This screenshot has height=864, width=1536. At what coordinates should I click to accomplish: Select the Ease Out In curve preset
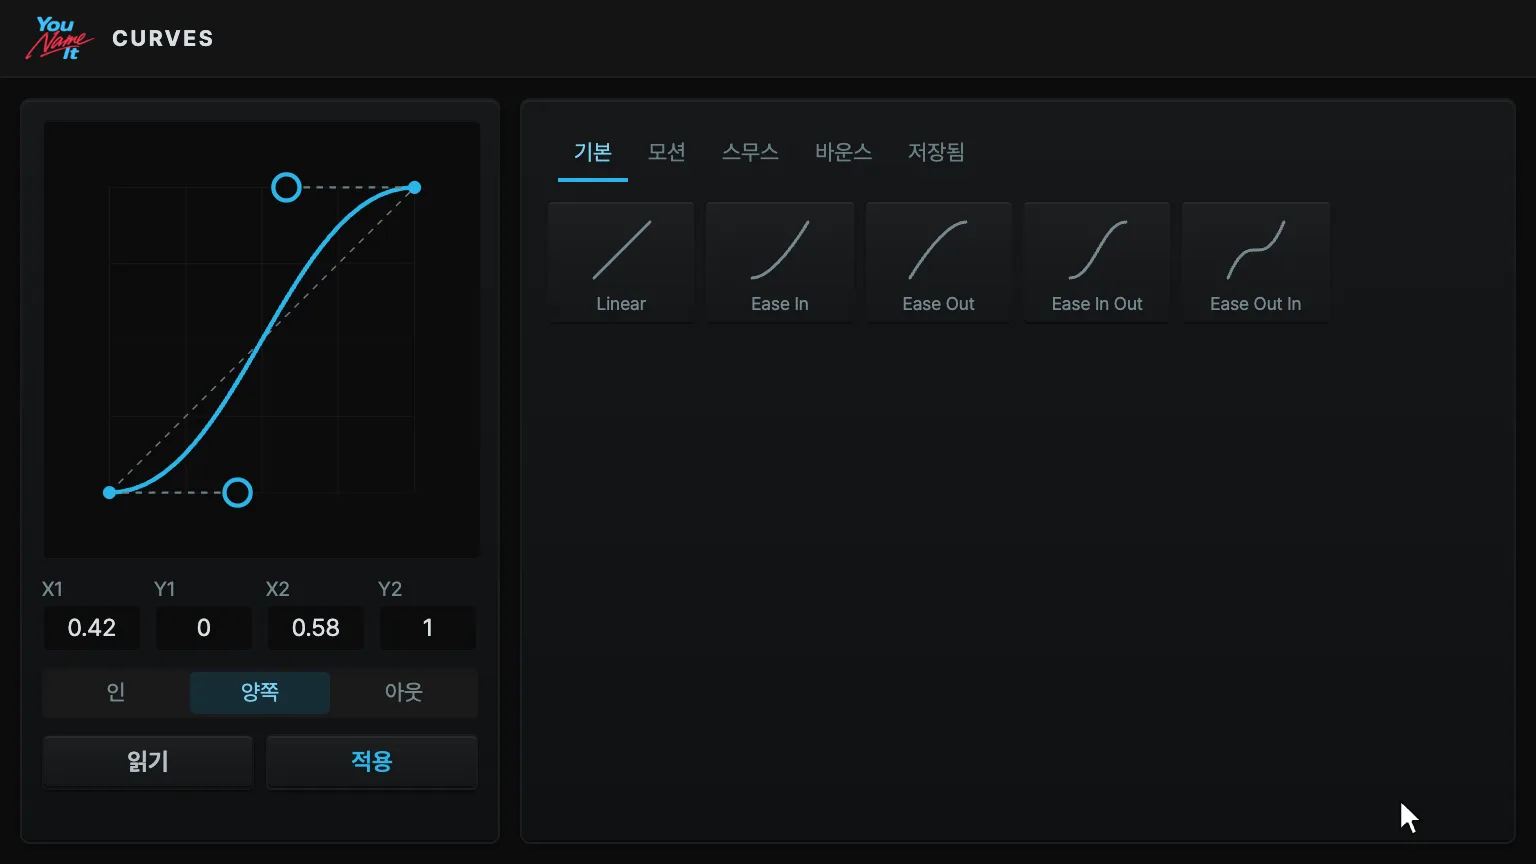(1256, 263)
